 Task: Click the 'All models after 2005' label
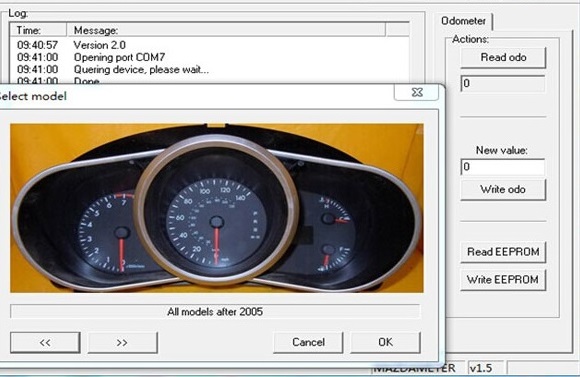215,312
